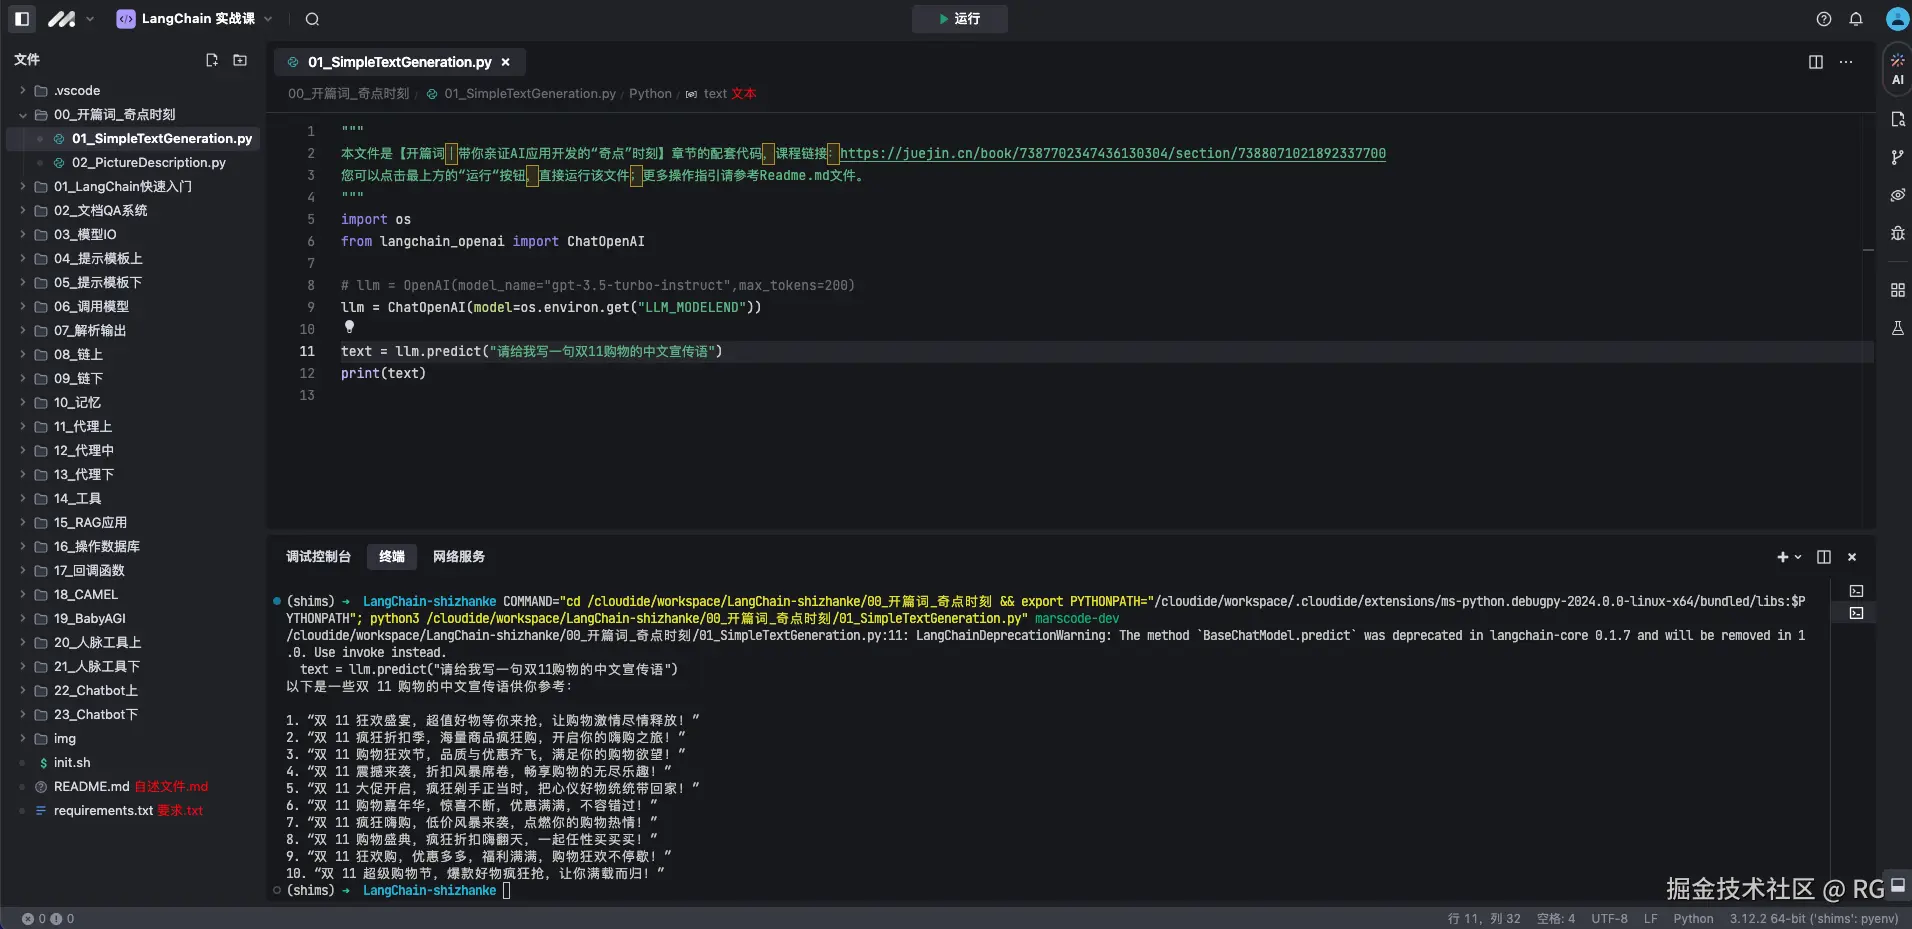
Task: Open the notifications bell
Action: (x=1855, y=19)
